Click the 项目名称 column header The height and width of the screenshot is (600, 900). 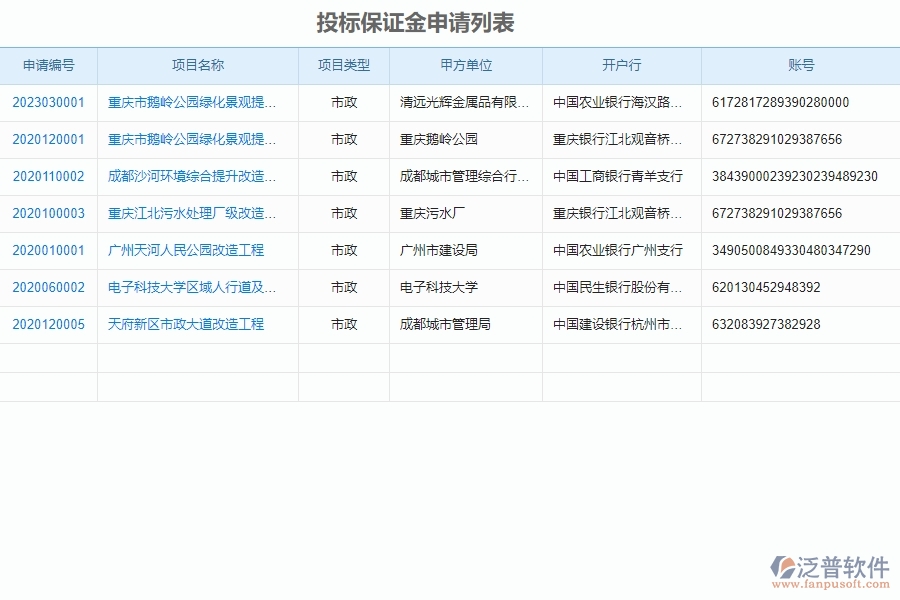coord(198,66)
